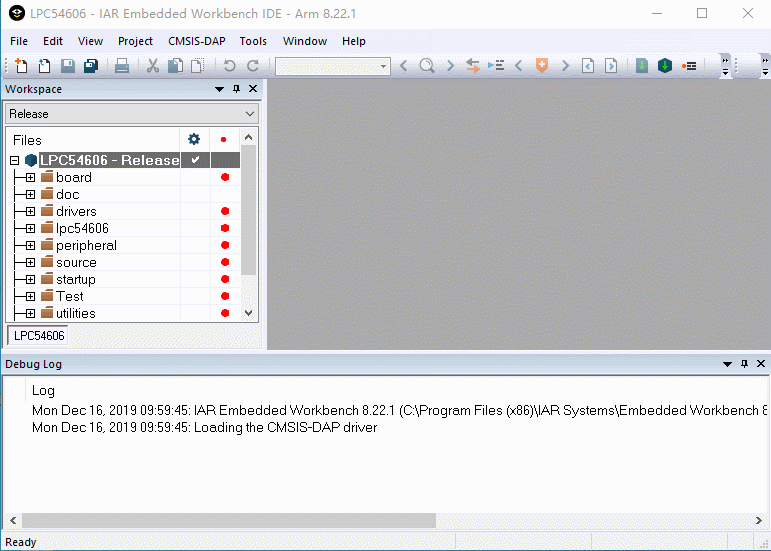Click the quick search text box
This screenshot has width=771, height=551.
tap(327, 66)
